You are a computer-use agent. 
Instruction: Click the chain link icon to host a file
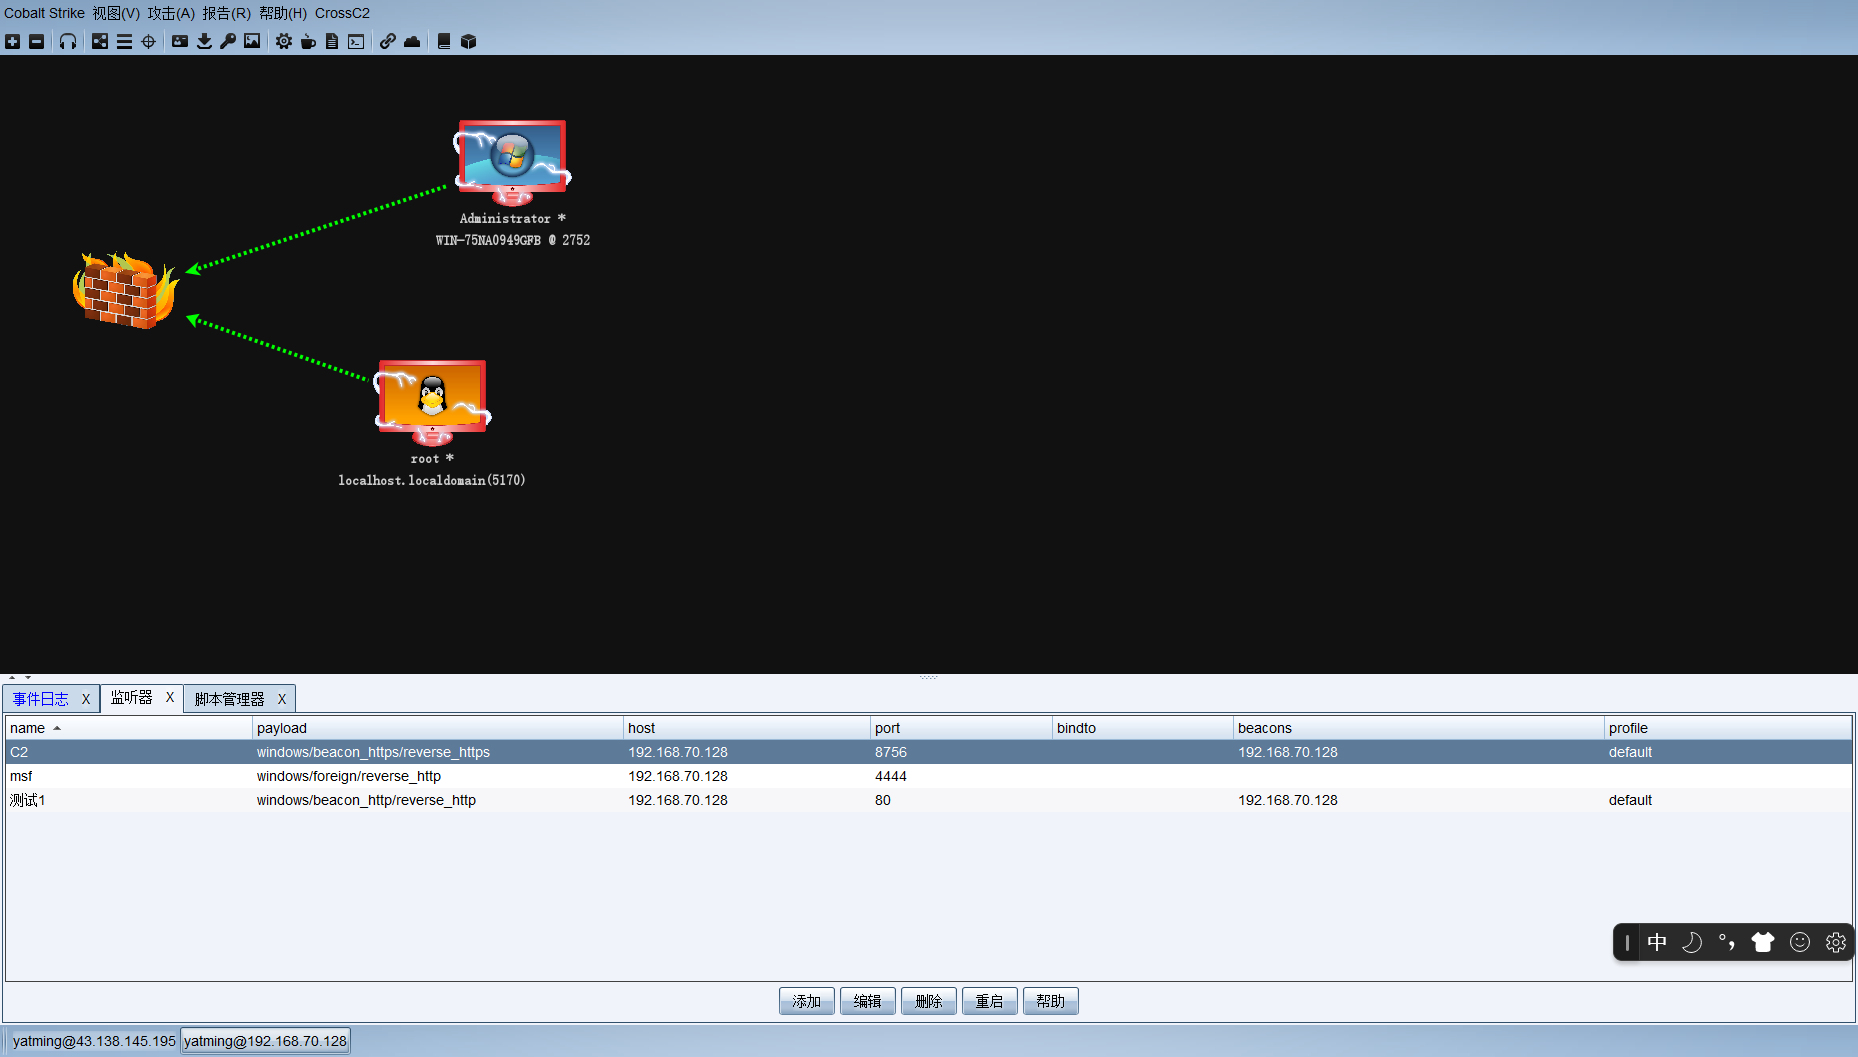(388, 41)
